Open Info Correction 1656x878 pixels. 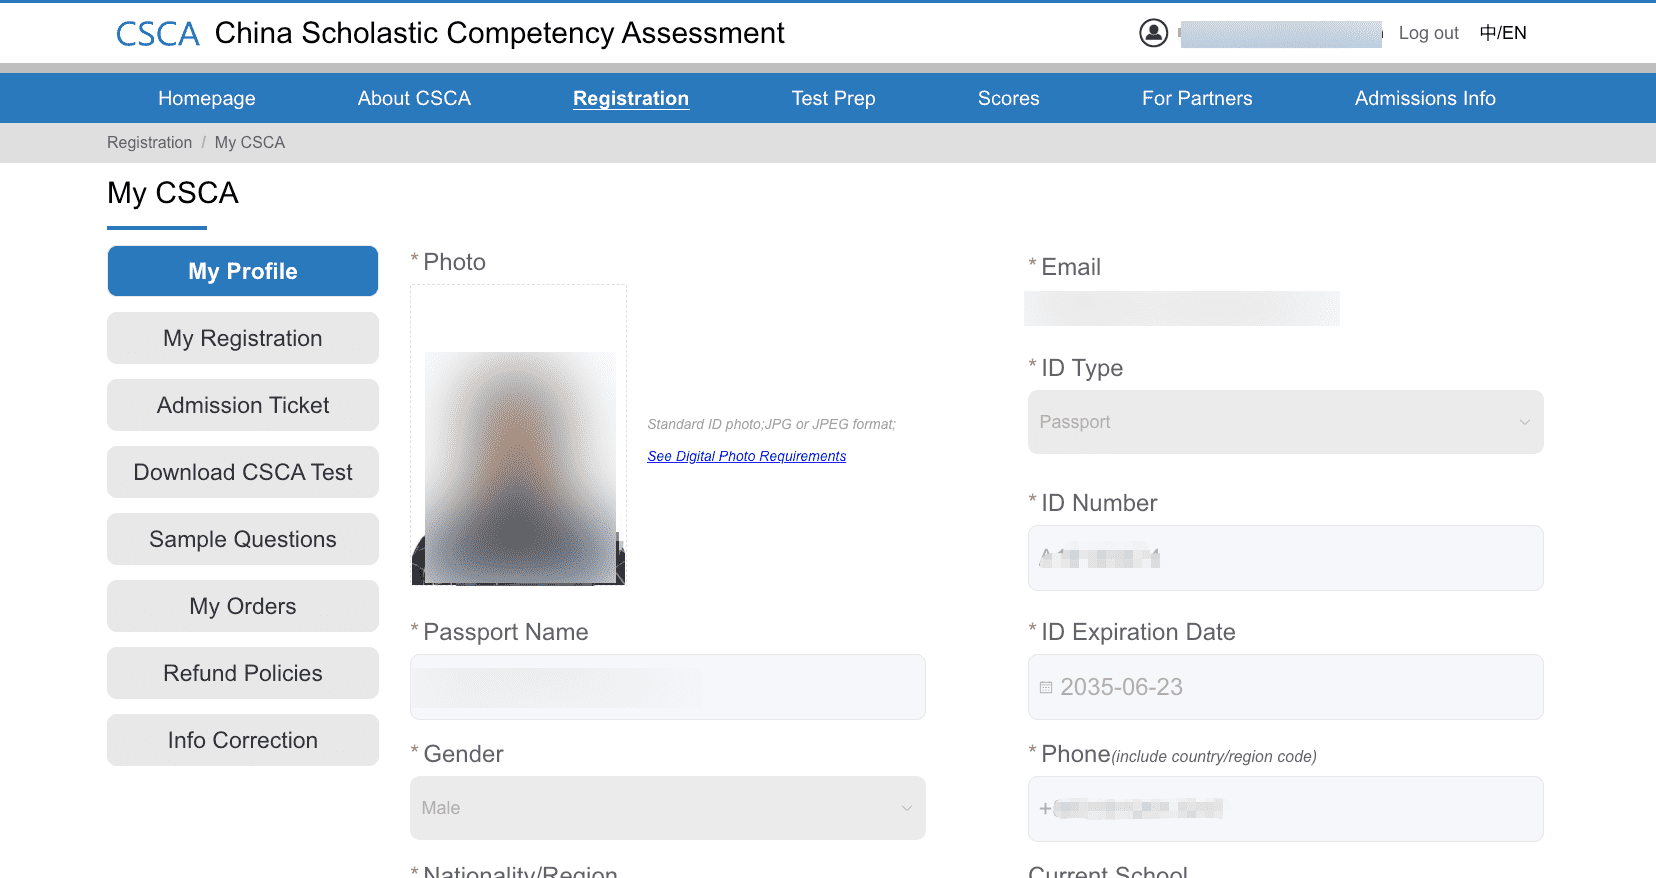[243, 740]
